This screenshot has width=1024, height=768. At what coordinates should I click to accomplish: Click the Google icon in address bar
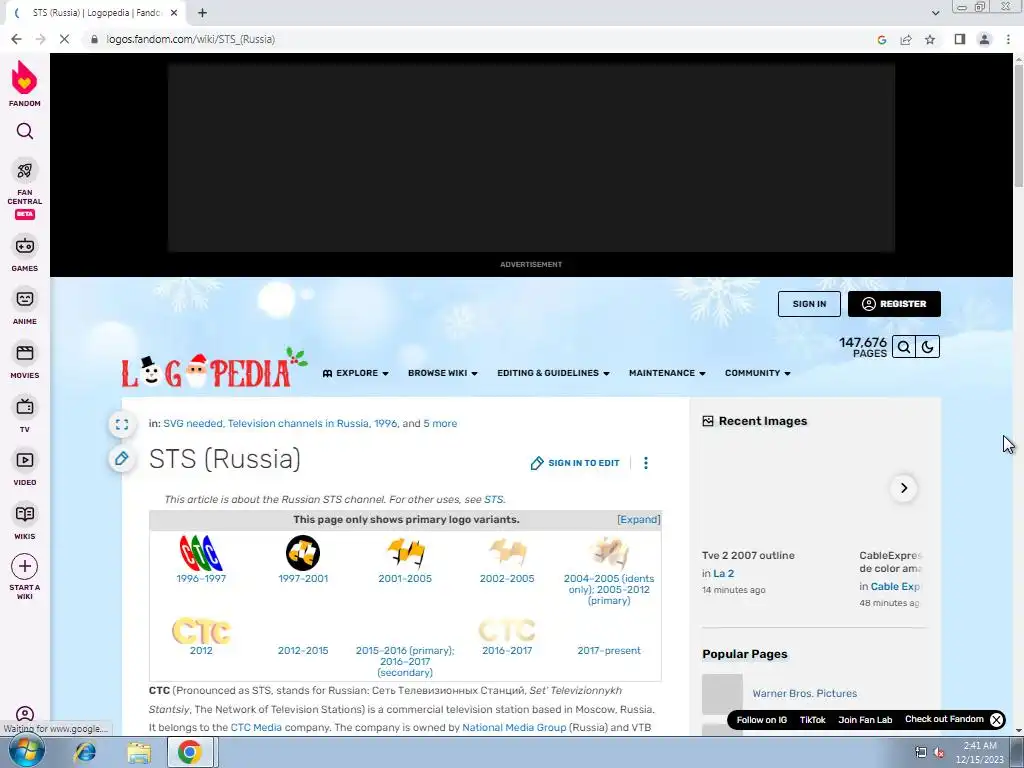tap(882, 40)
